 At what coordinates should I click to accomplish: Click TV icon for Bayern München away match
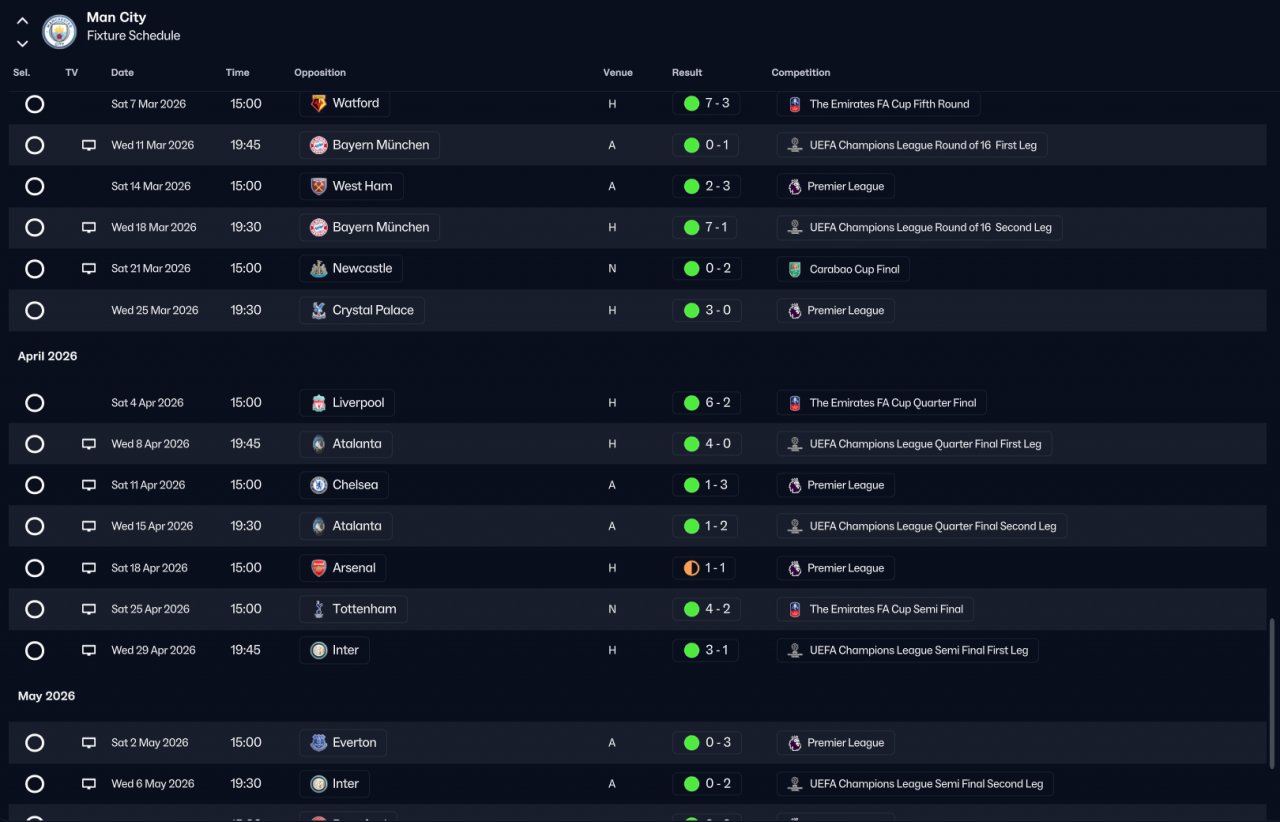coord(89,145)
